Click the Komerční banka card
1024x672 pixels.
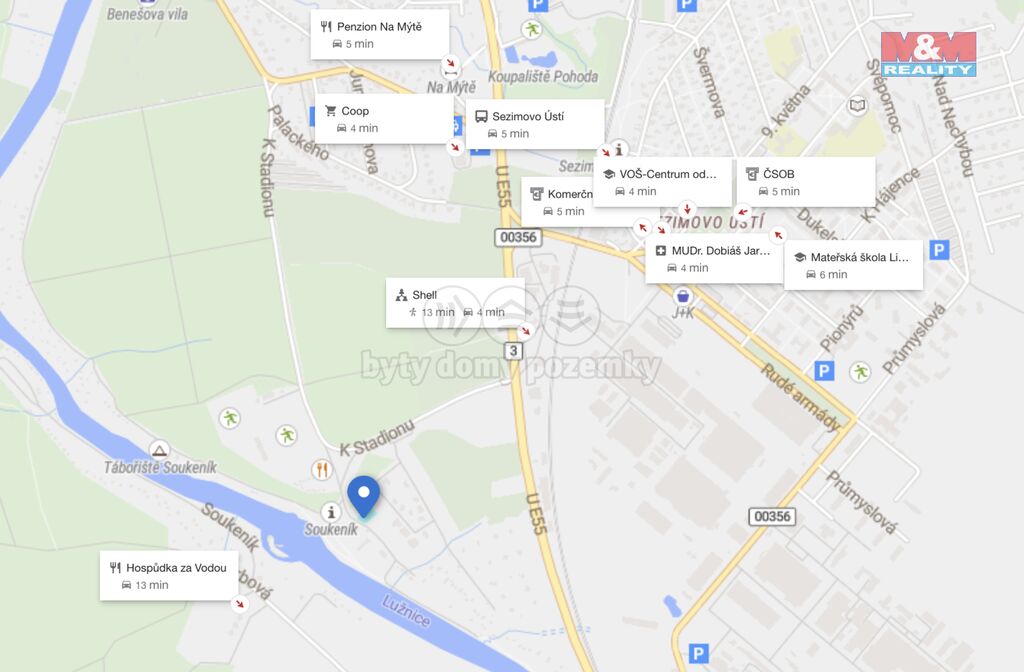tap(558, 202)
